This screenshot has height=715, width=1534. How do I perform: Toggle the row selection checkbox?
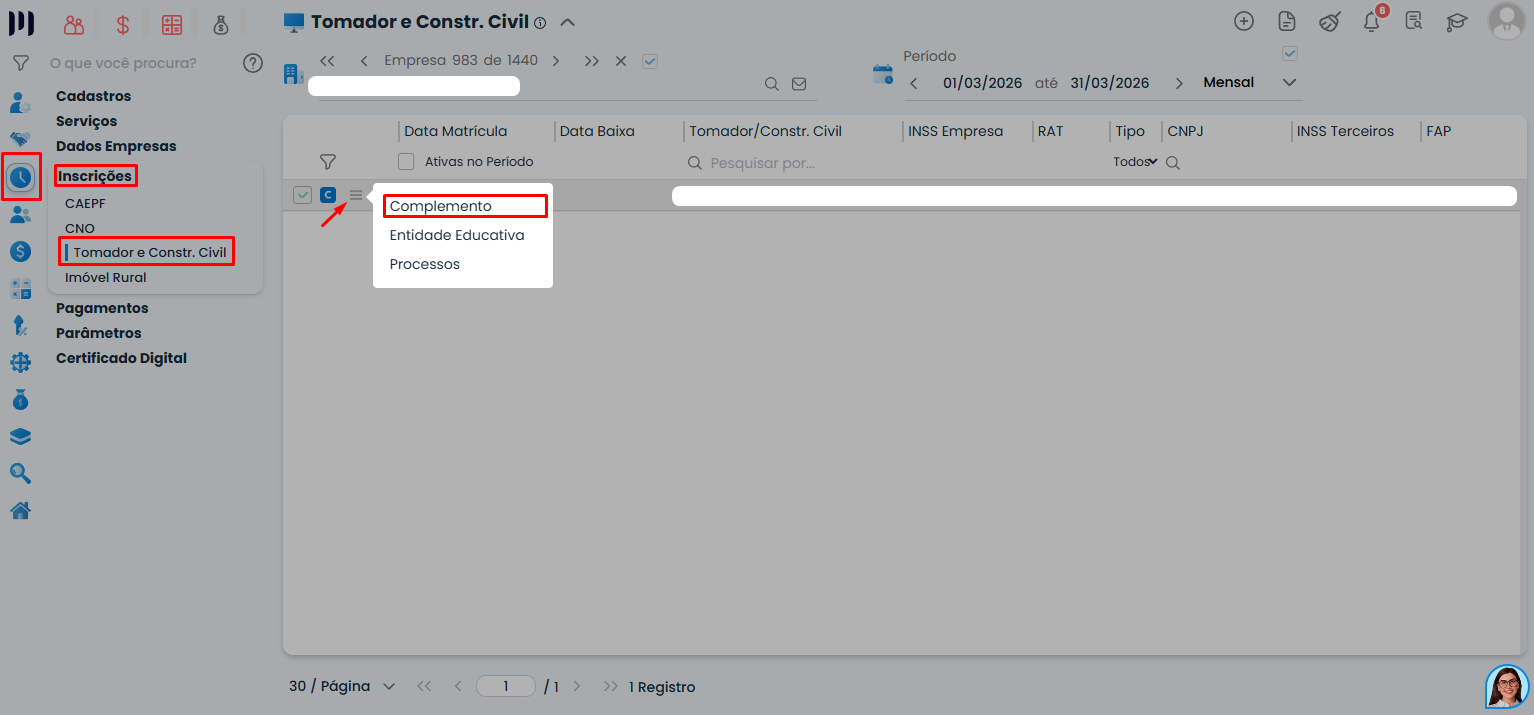pyautogui.click(x=302, y=195)
